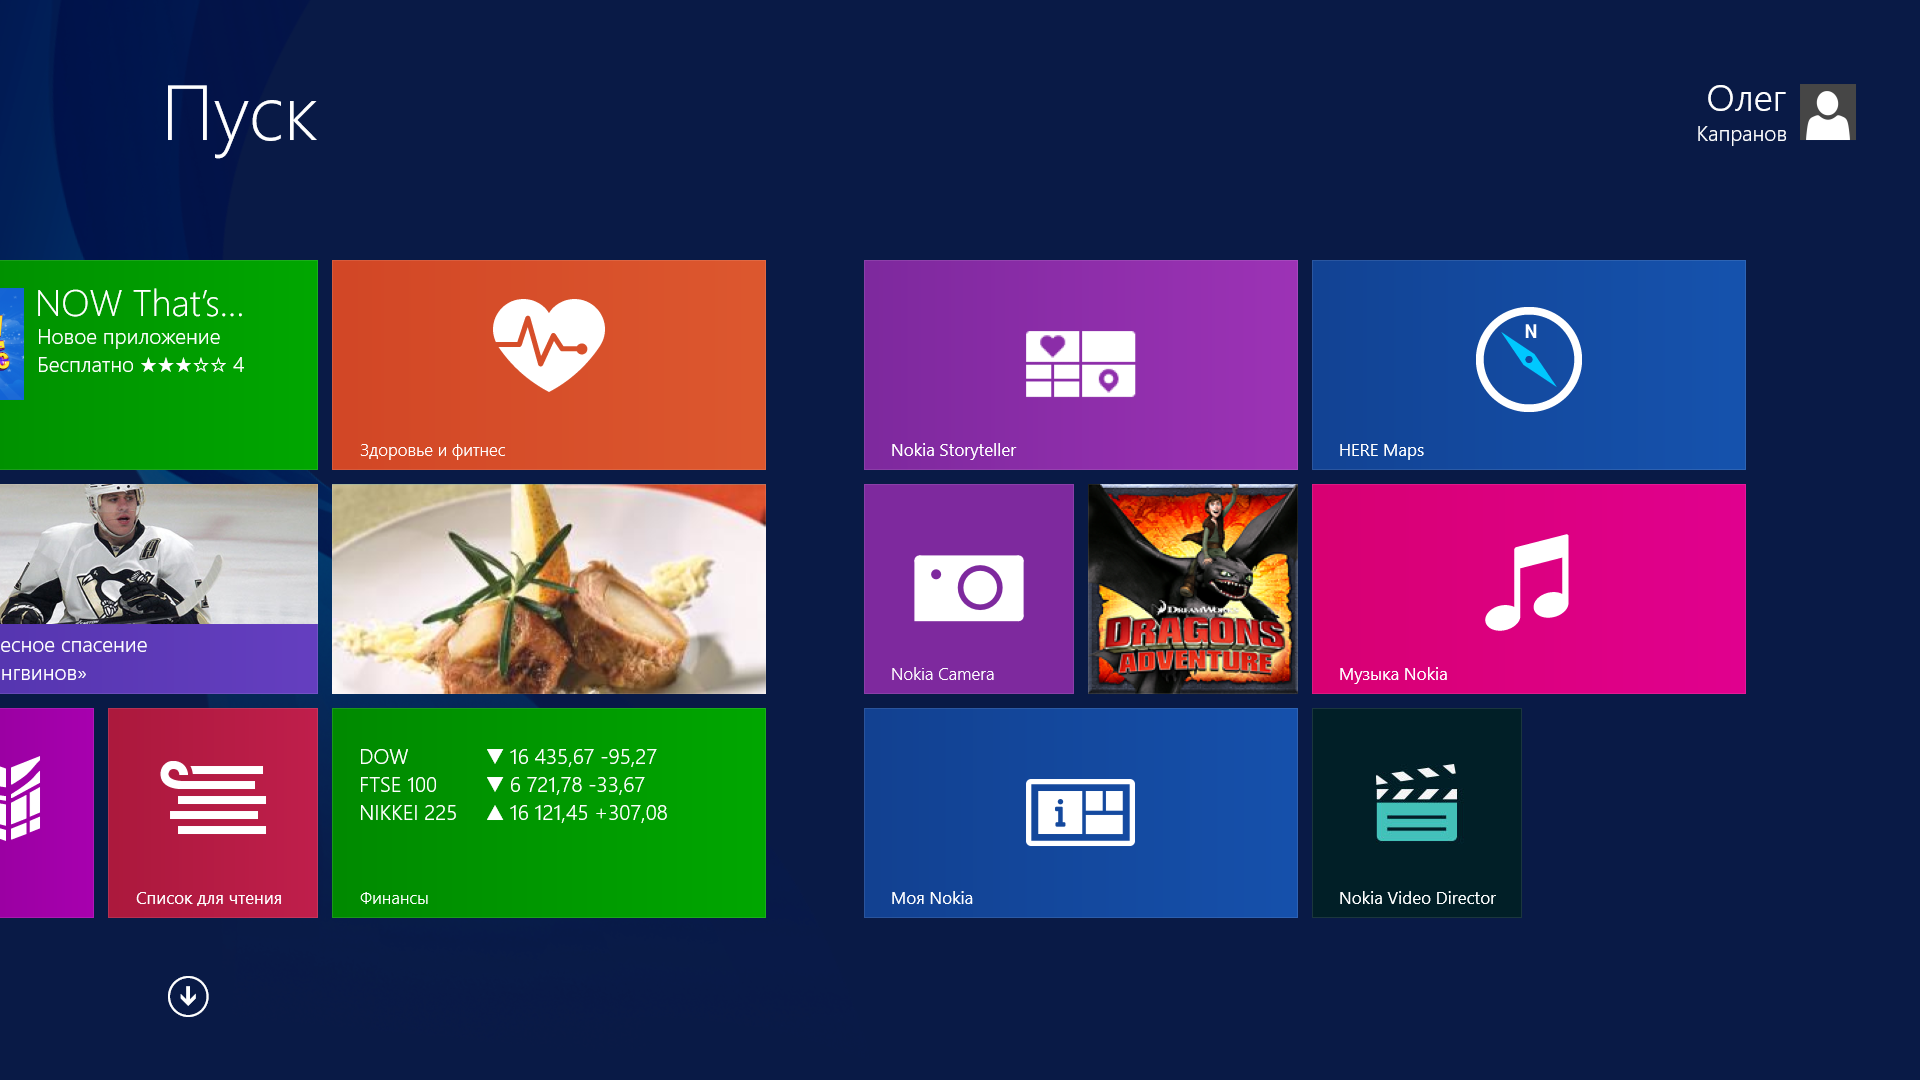
Task: Click the Бесплатно star rating line
Action: click(x=140, y=365)
